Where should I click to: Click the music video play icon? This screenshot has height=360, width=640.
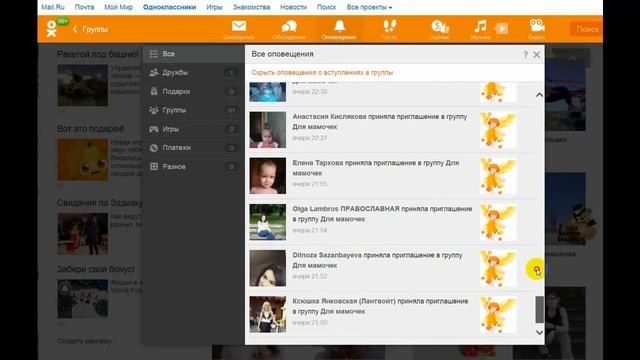(502, 29)
